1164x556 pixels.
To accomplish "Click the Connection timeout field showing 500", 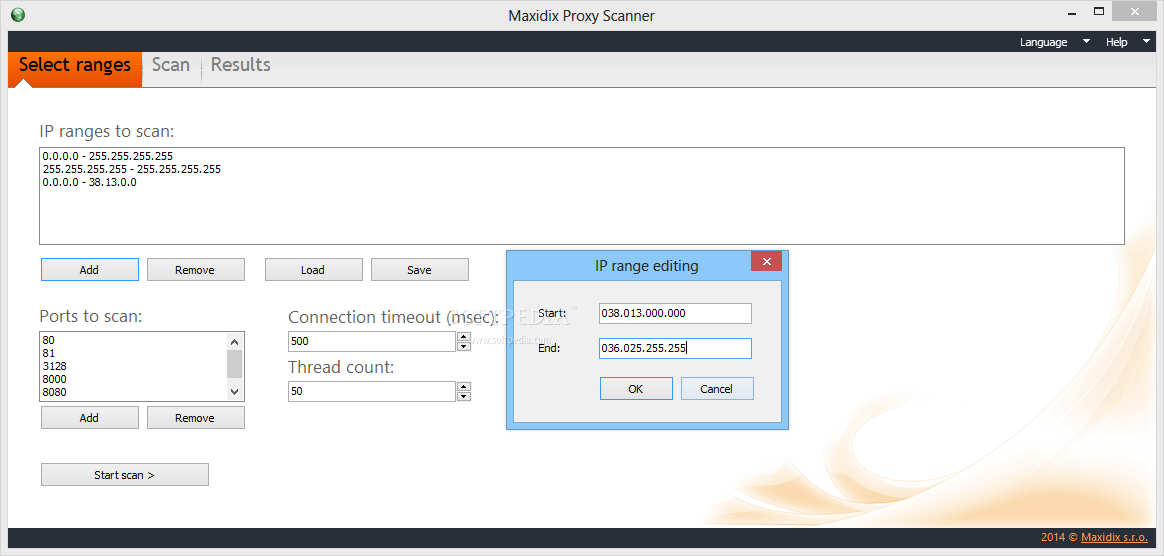I will click(x=371, y=341).
